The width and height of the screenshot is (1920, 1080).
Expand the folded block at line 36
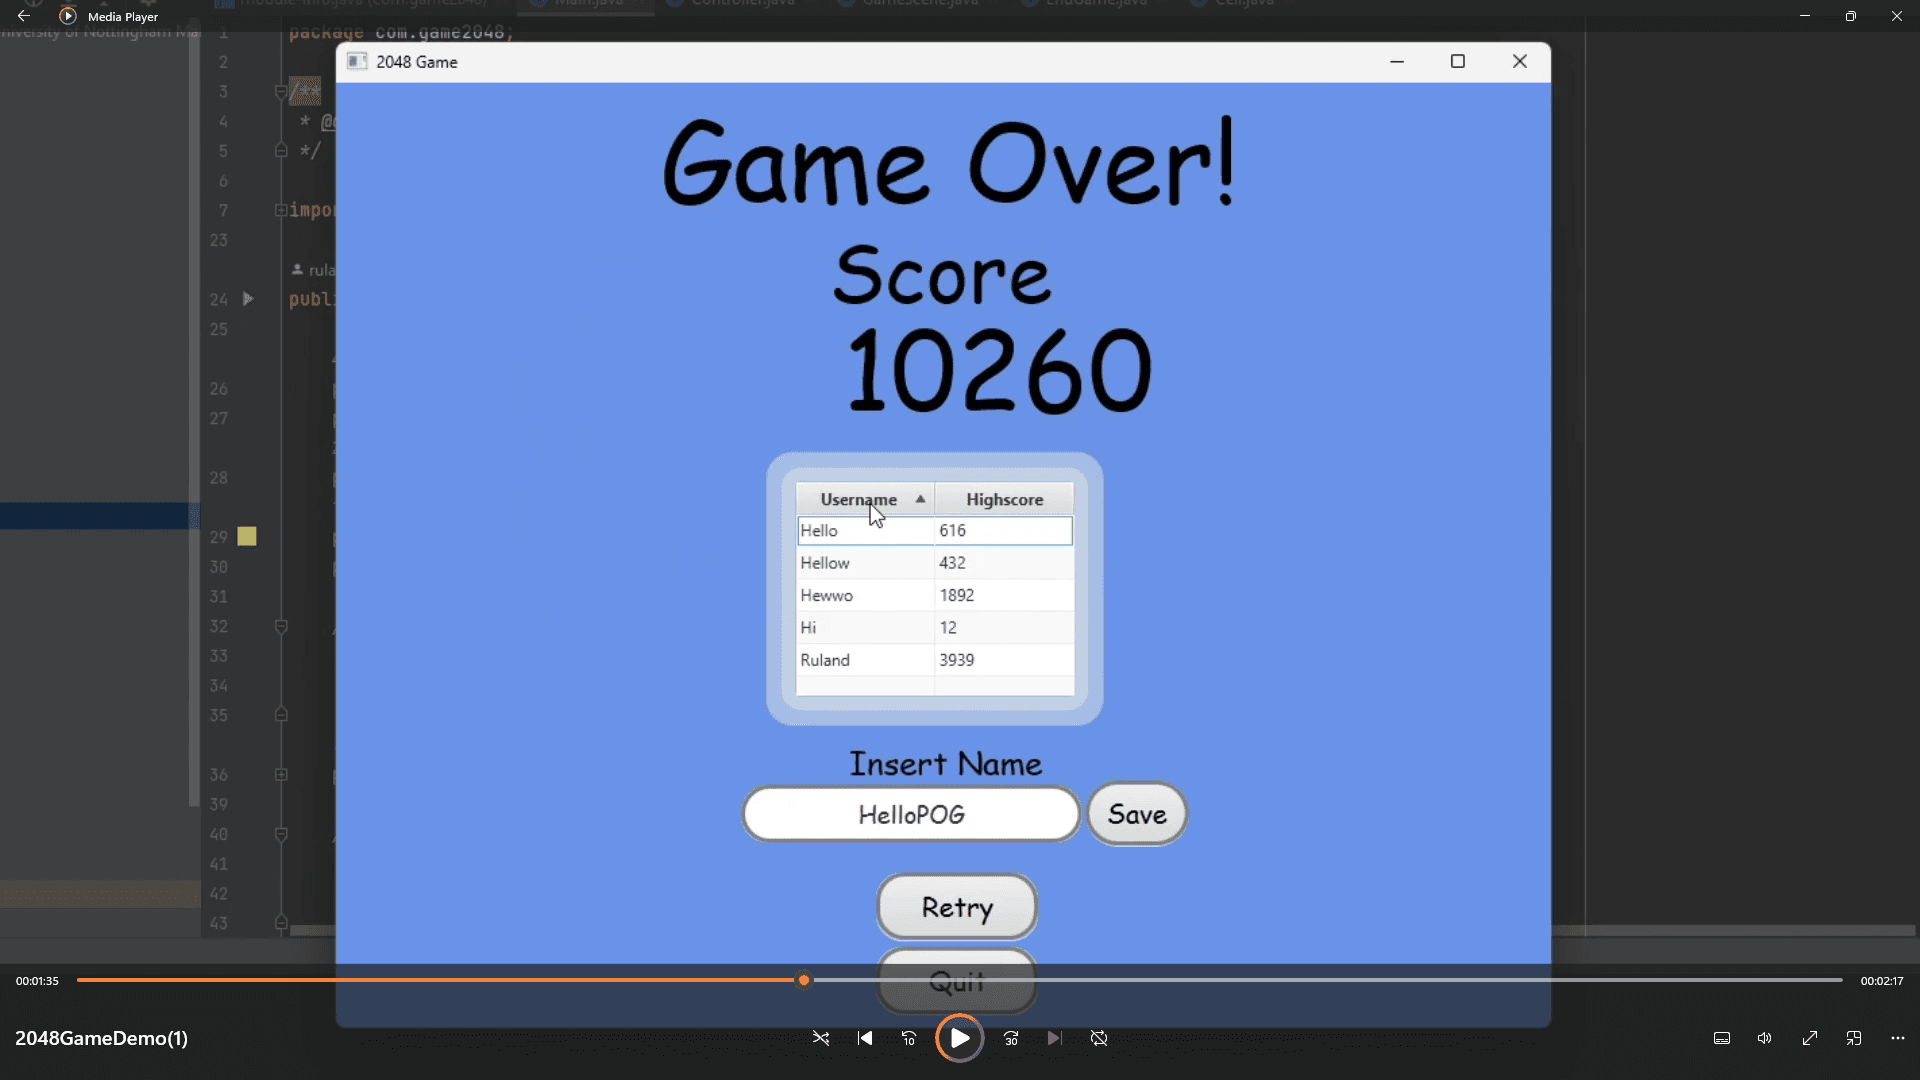tap(281, 775)
